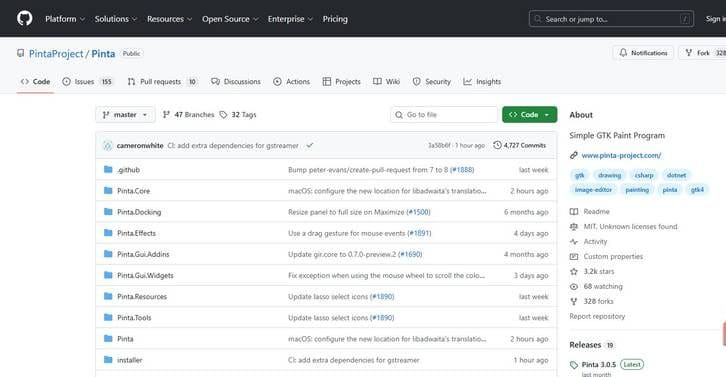Open Custom properties link

pos(607,257)
